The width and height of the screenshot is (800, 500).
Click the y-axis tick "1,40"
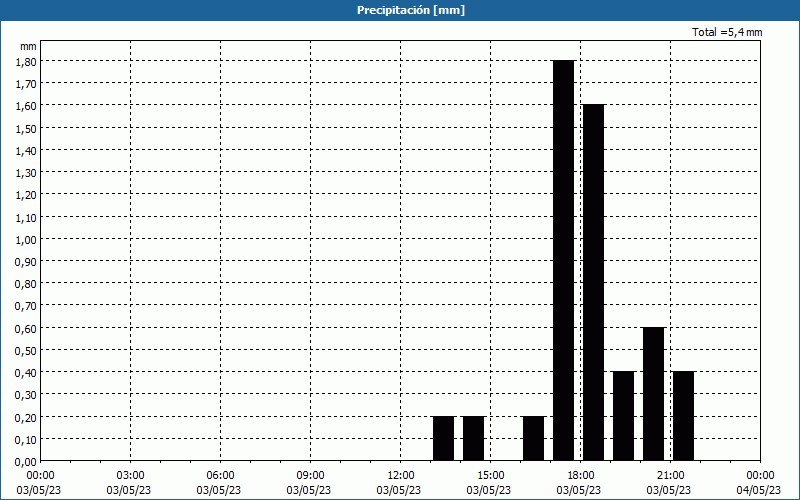point(27,151)
